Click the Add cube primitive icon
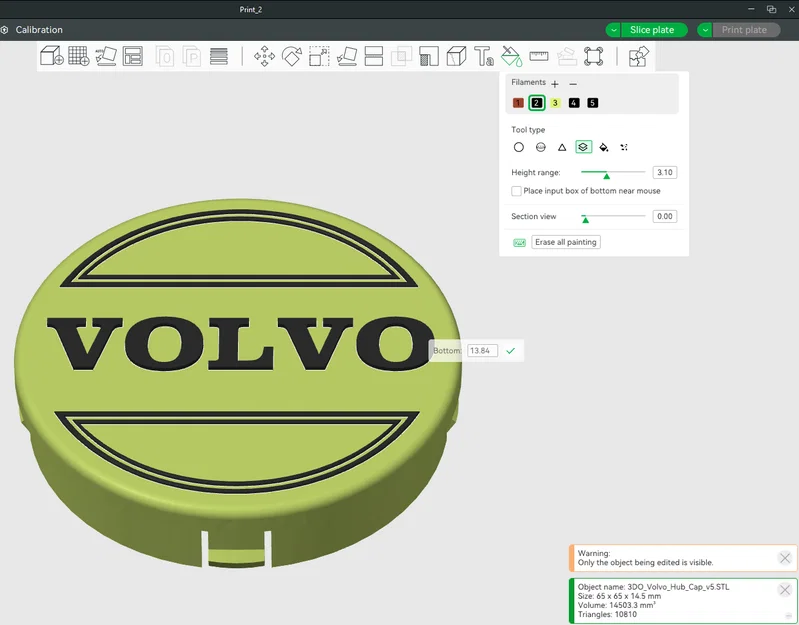 (x=51, y=56)
